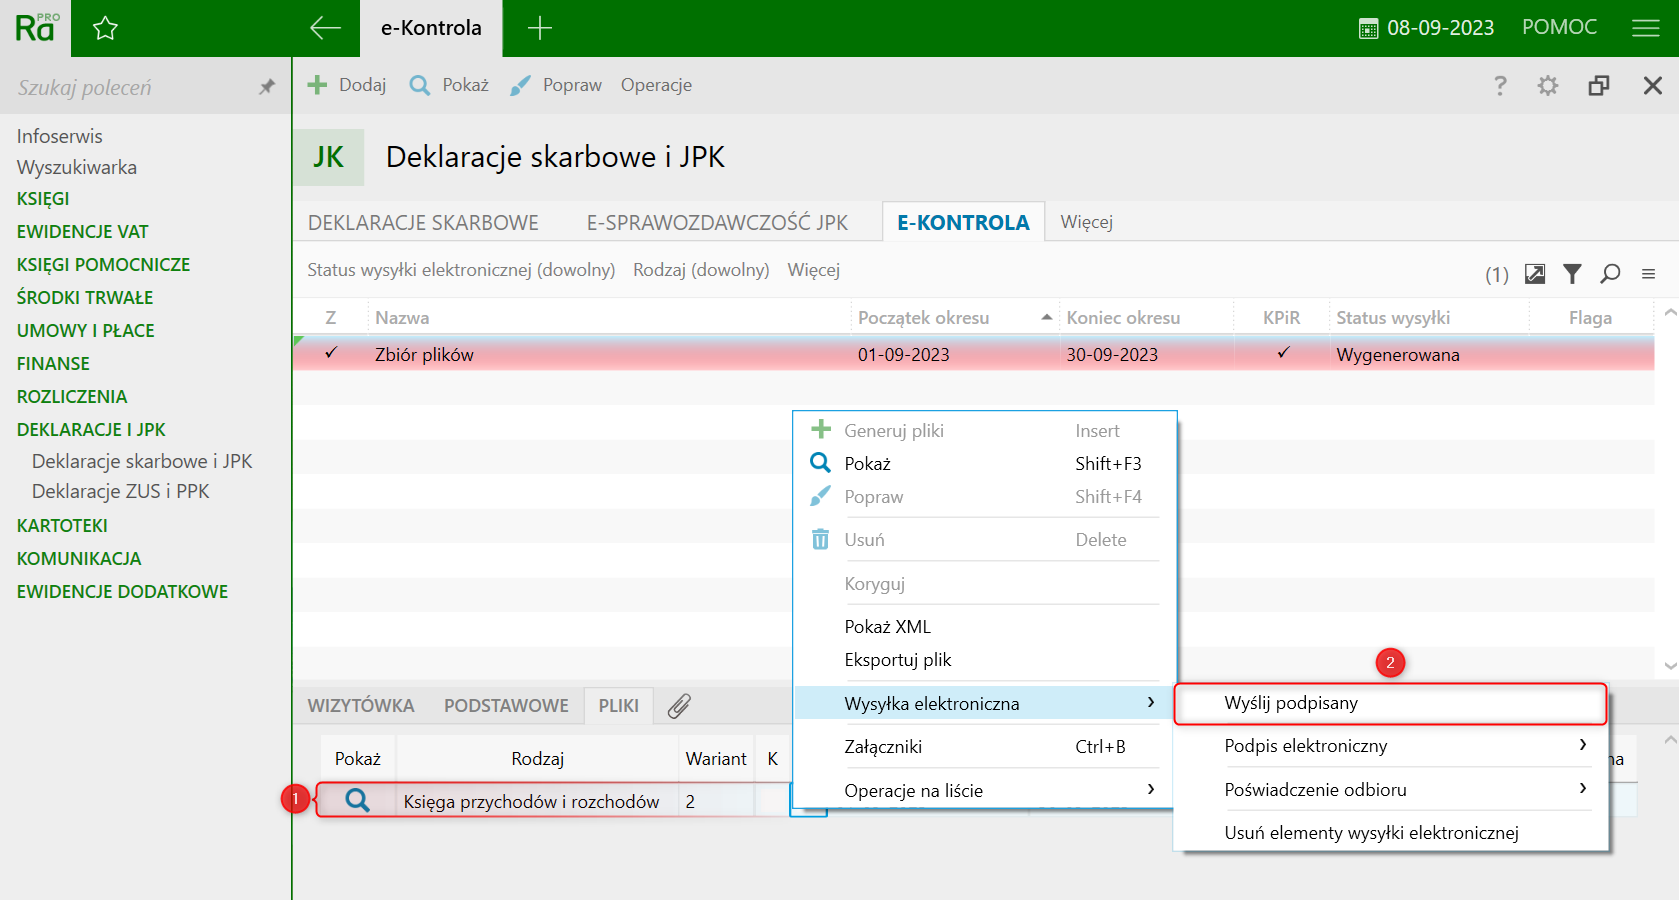
Task: Expand the EWIDENCJE VAT section
Action: [x=82, y=231]
